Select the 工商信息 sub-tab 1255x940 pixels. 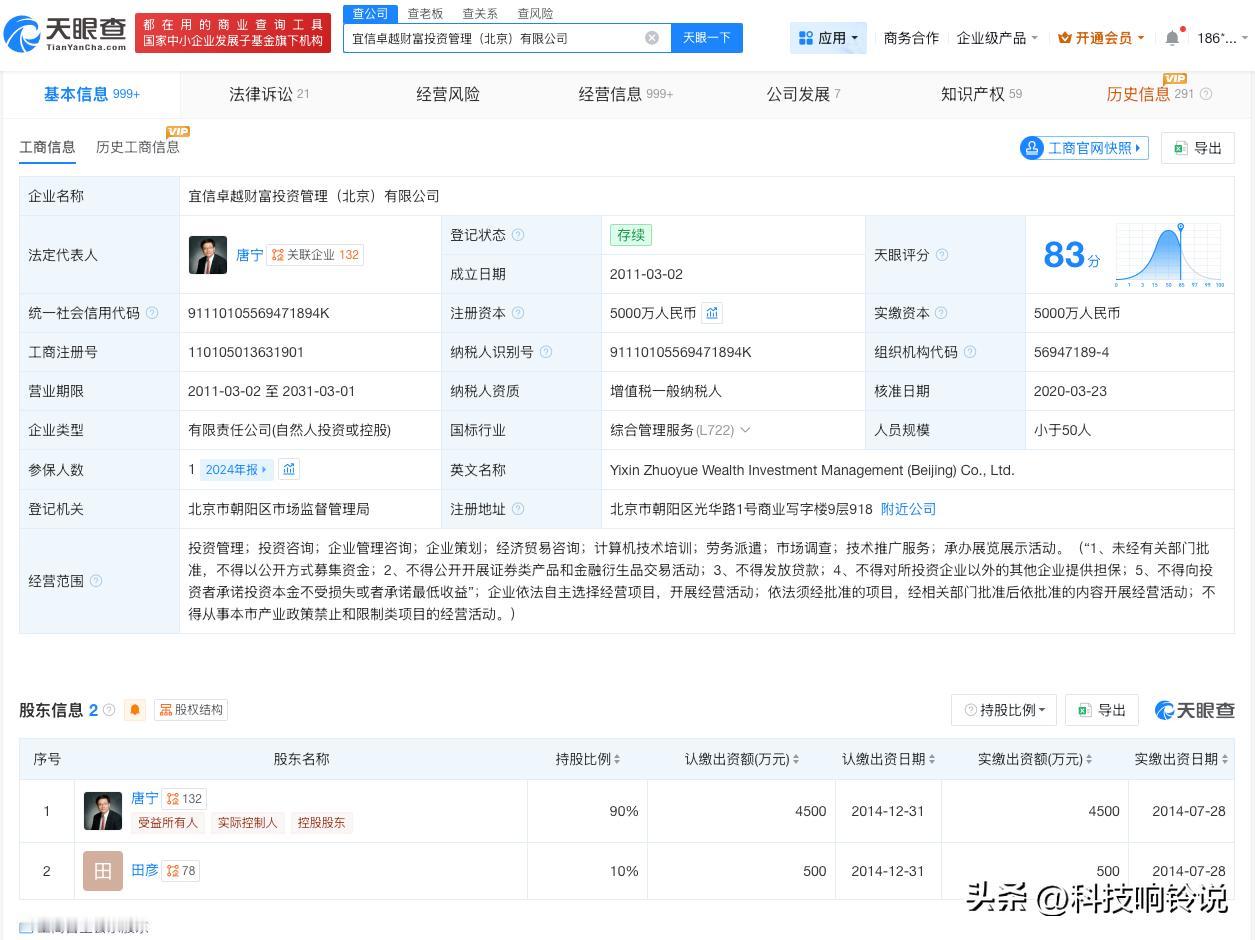coord(47,147)
